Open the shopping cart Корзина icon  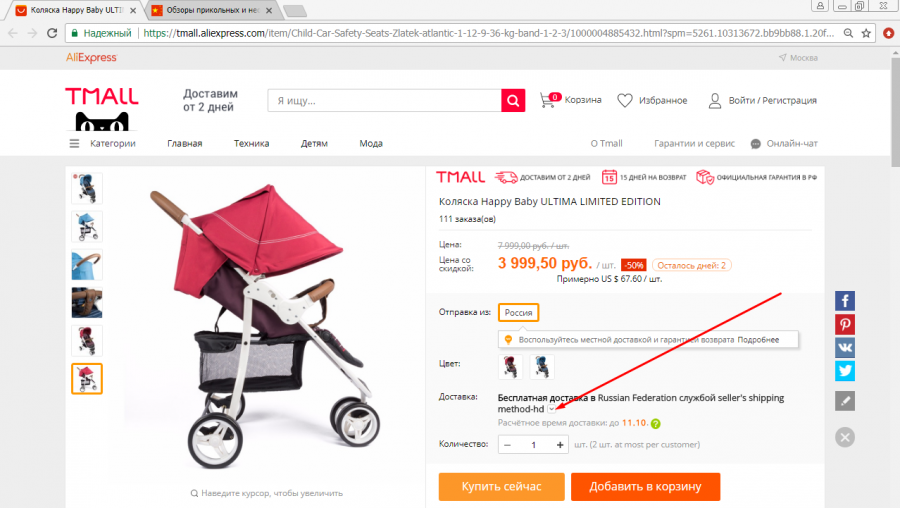548,100
